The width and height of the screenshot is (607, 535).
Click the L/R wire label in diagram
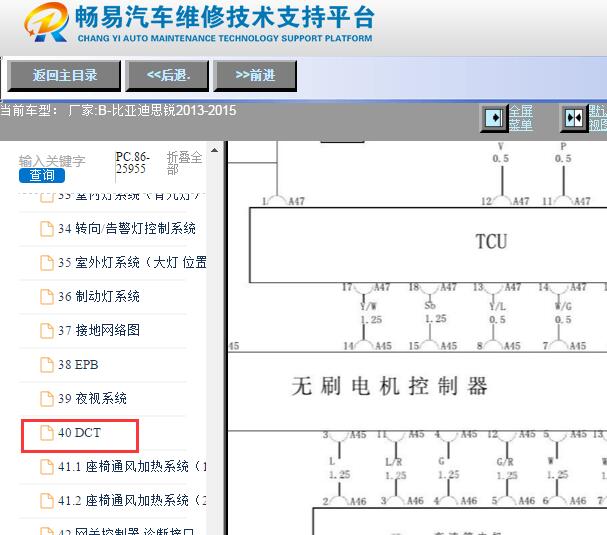coord(394,462)
